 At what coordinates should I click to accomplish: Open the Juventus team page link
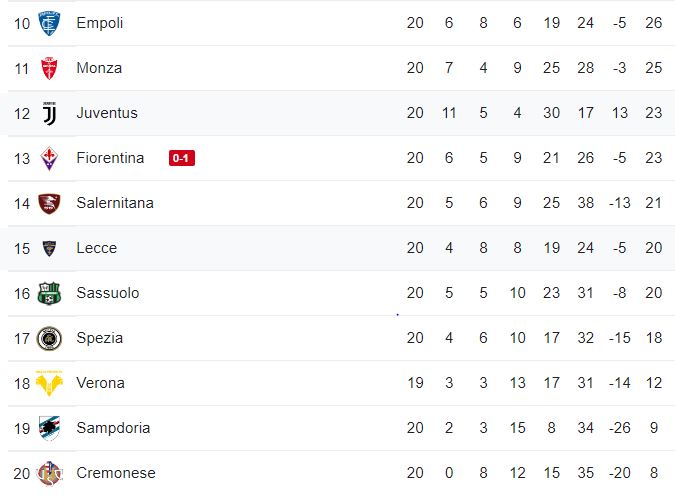pos(107,113)
